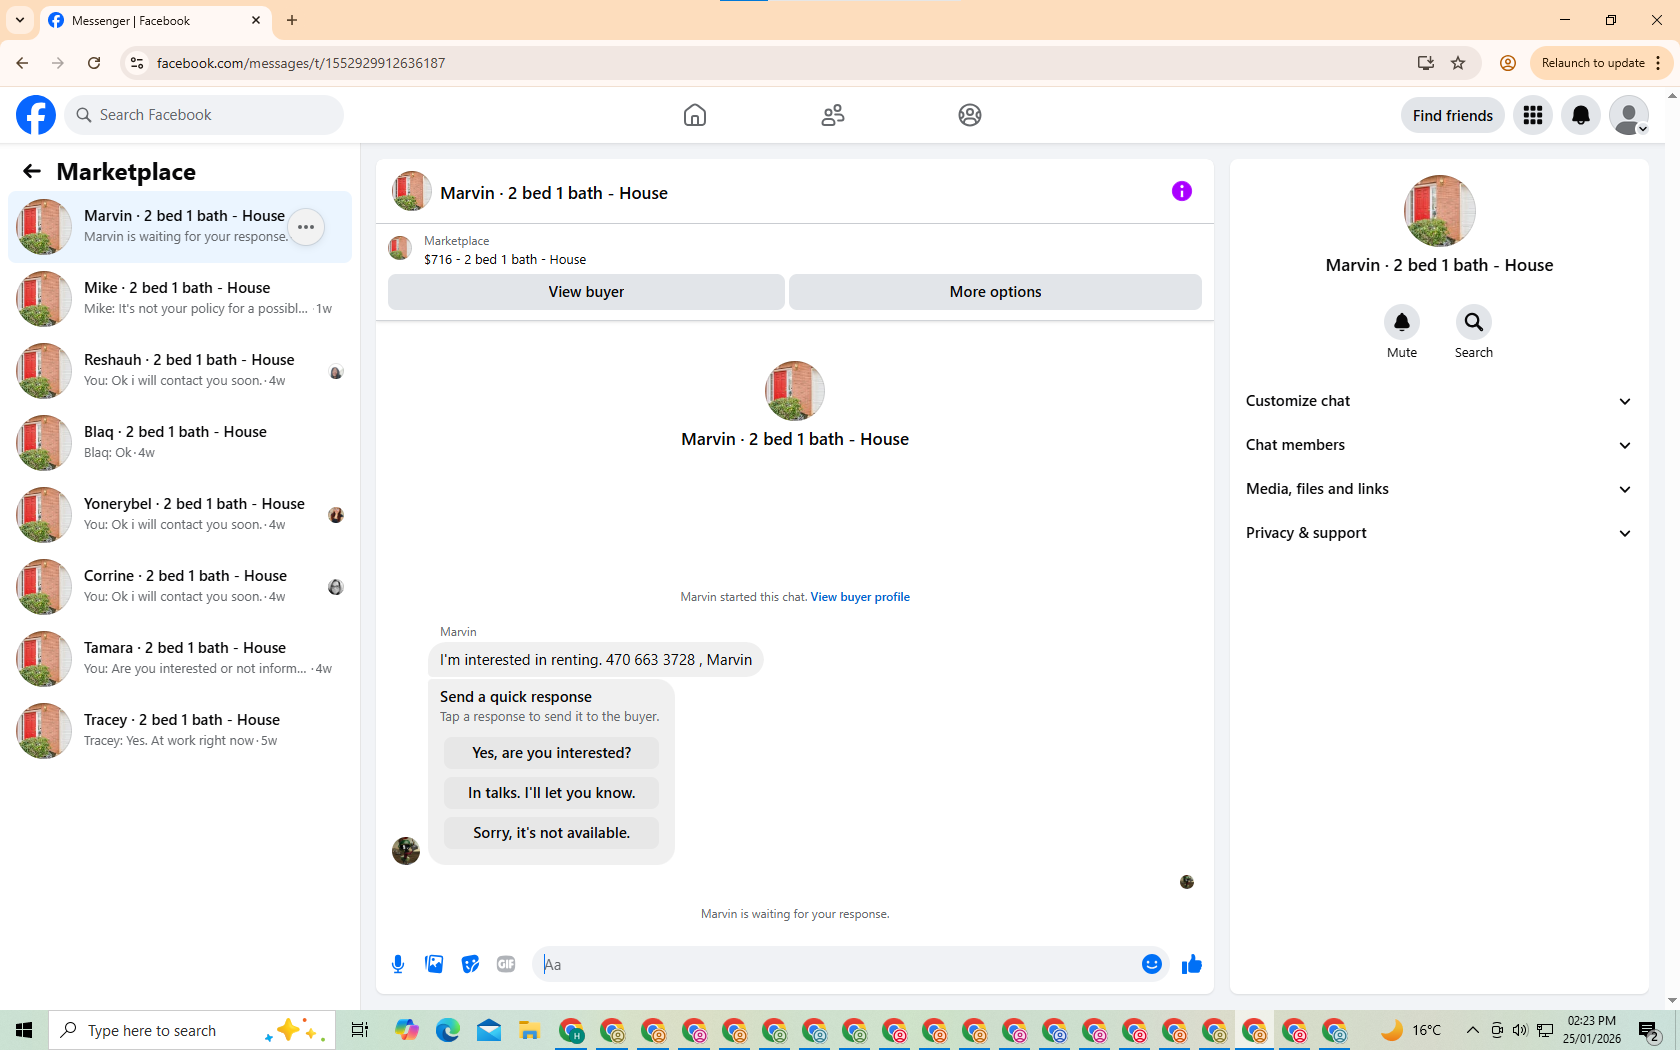The image size is (1680, 1050).
Task: Click the purple conversation information icon
Action: tap(1182, 191)
